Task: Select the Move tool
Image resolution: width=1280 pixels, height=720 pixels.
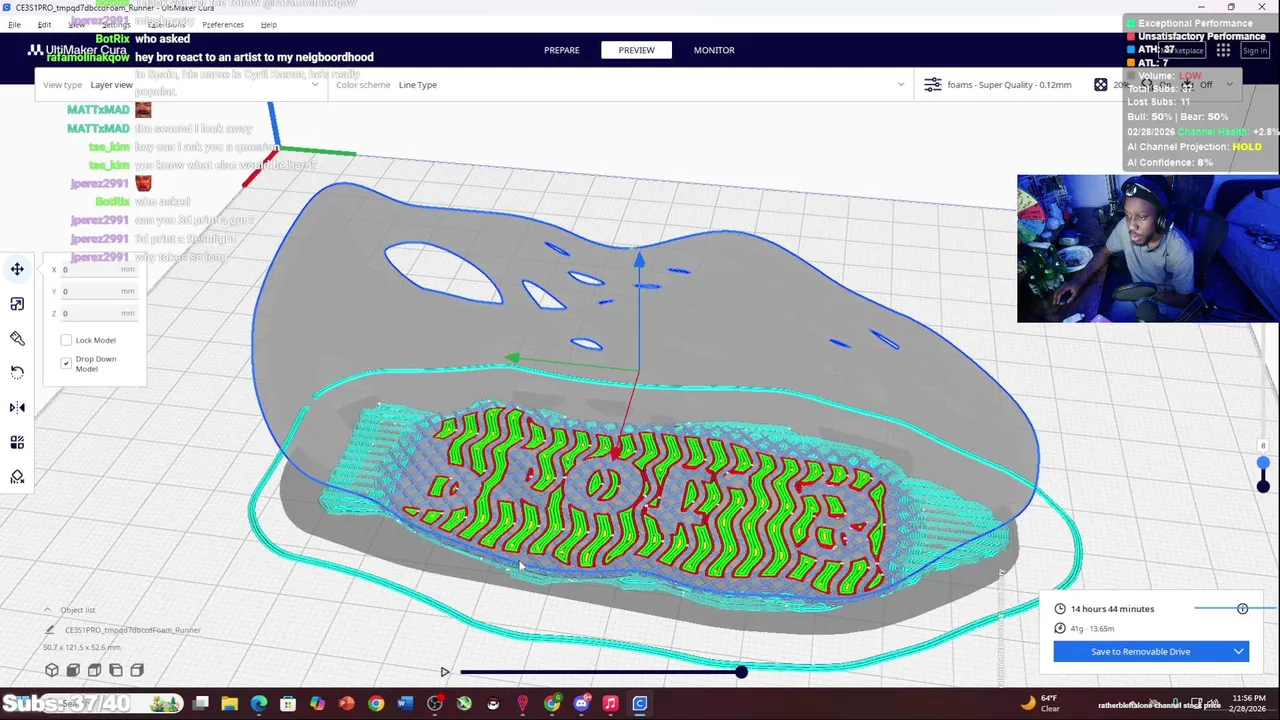Action: [17, 269]
